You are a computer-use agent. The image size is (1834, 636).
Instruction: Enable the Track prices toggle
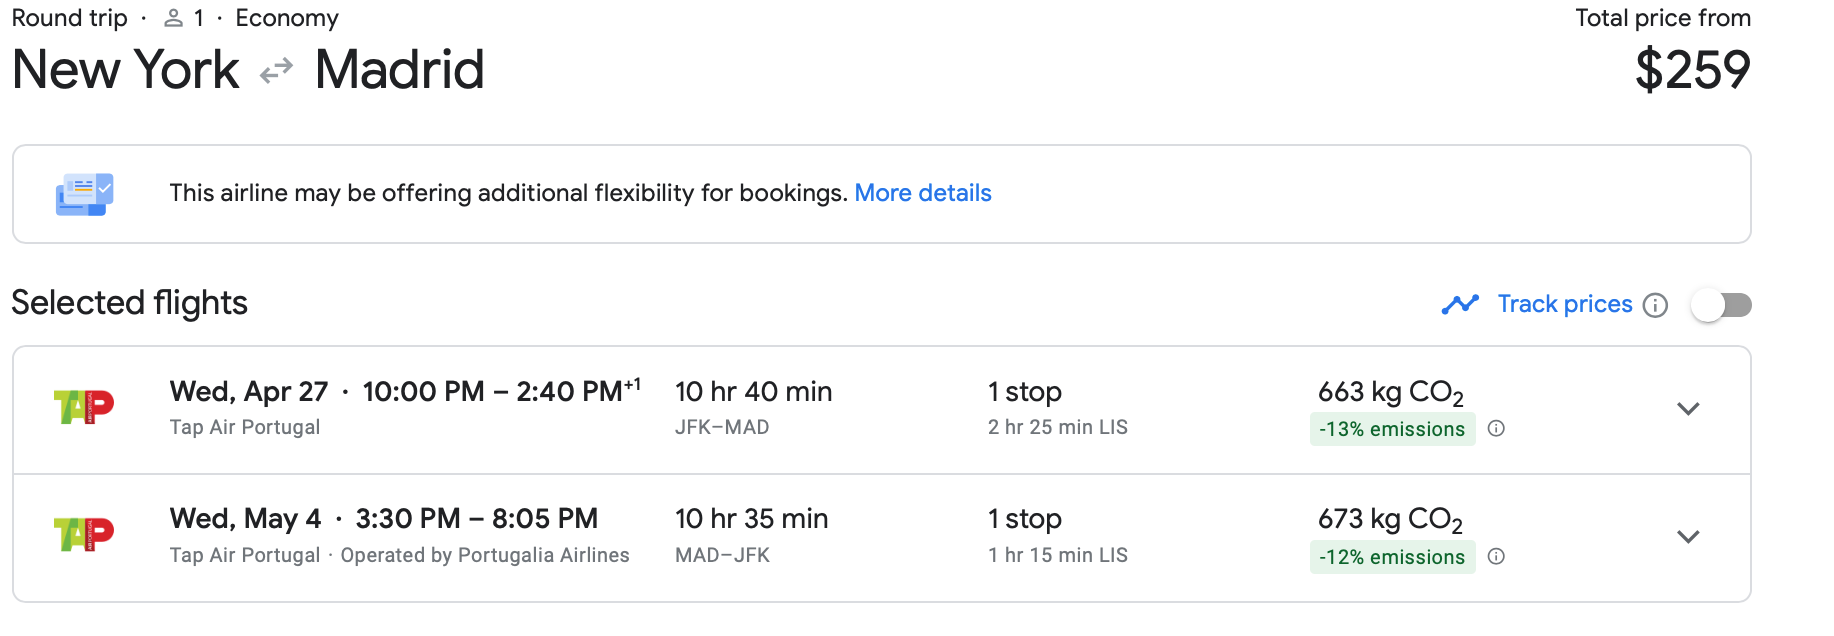coord(1721,305)
